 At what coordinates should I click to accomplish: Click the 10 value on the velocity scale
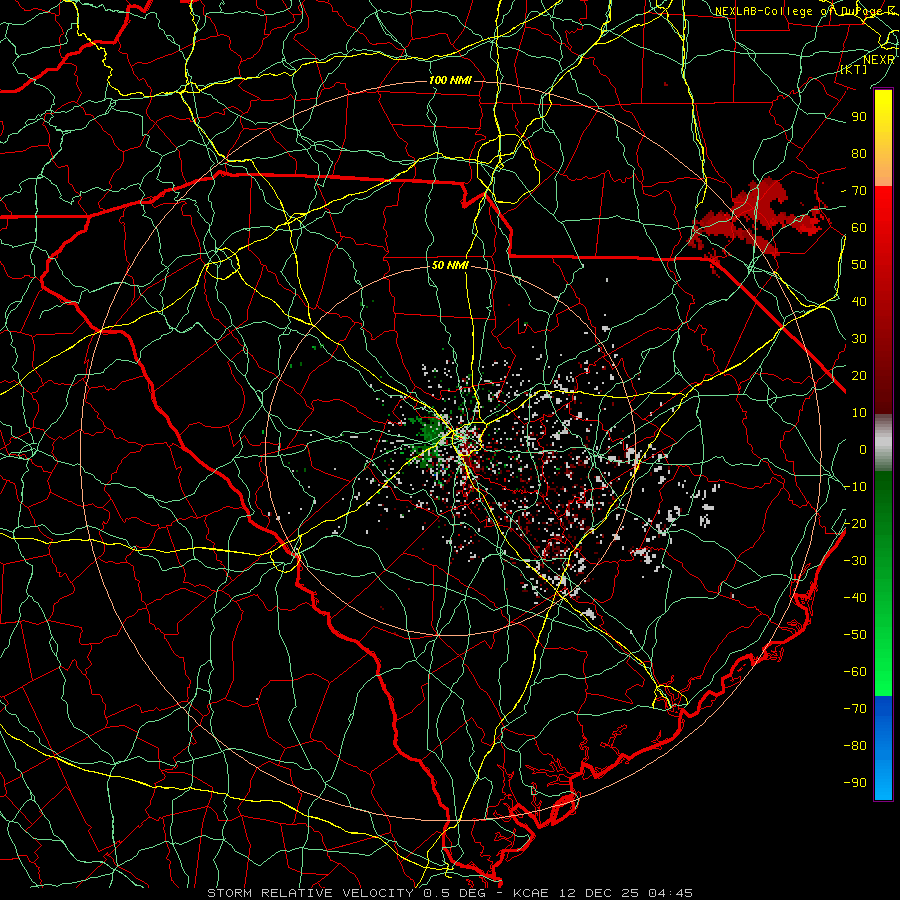[x=859, y=413]
